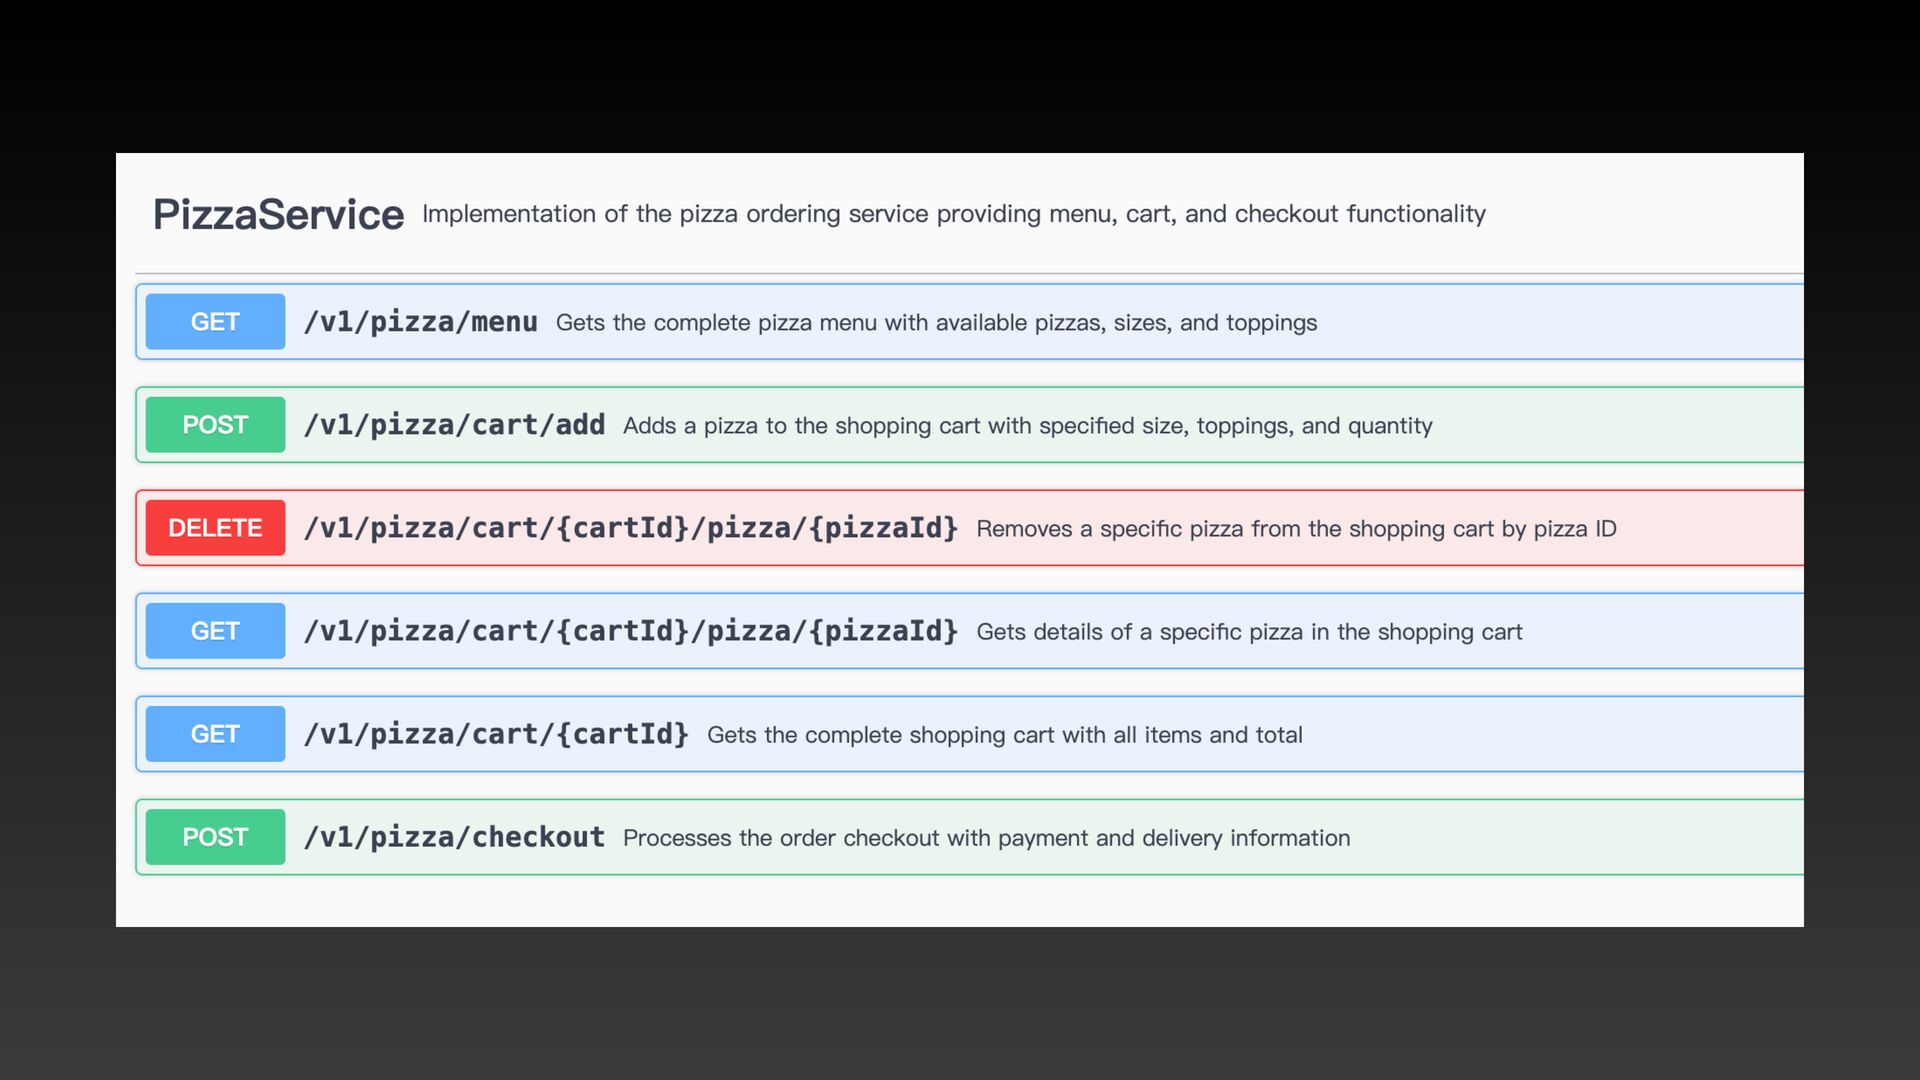The height and width of the screenshot is (1080, 1920).
Task: Click the POST badge for cart/add endpoint
Action: [x=215, y=425]
